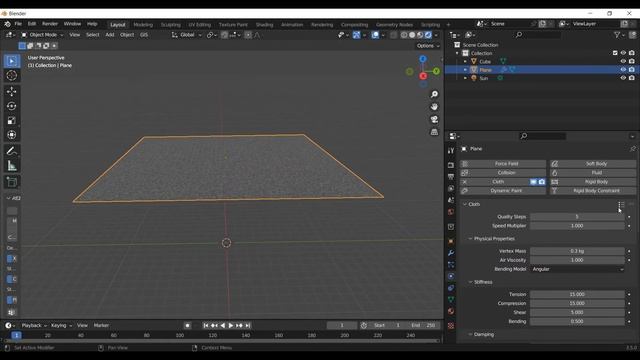
Task: Select the Transform tool
Action: [x=12, y=135]
